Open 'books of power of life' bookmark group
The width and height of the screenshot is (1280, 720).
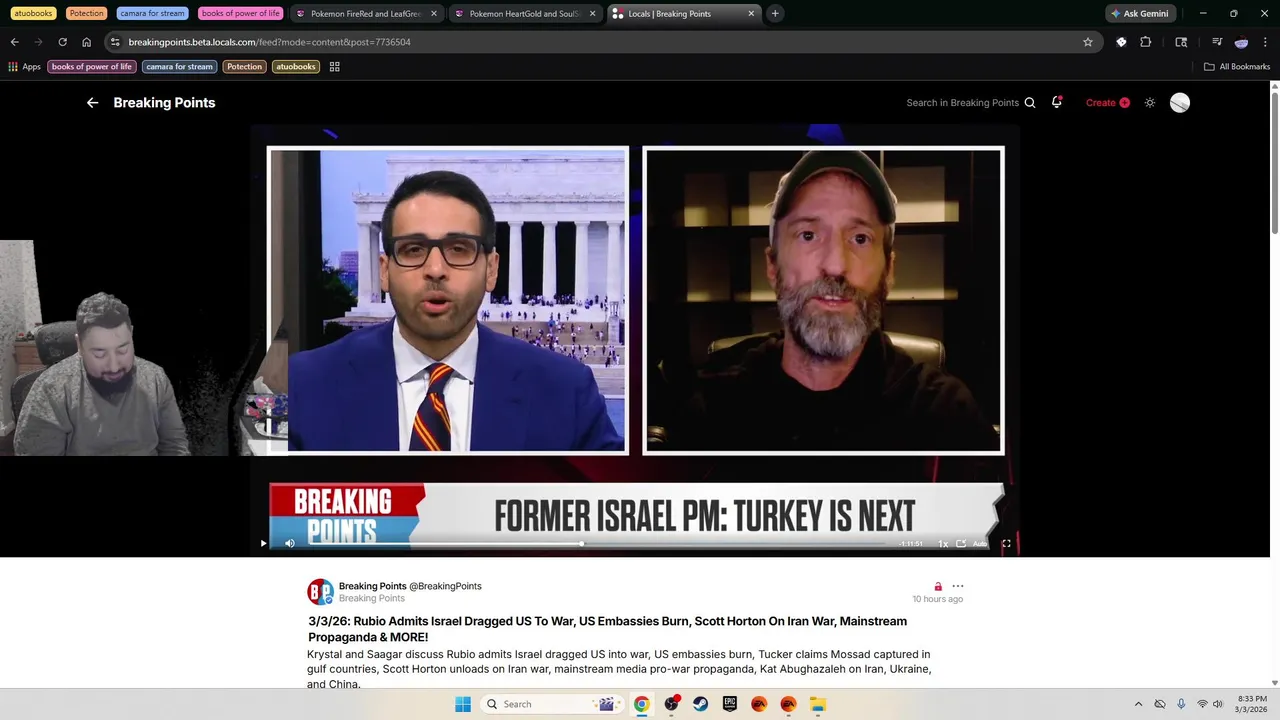pos(92,67)
